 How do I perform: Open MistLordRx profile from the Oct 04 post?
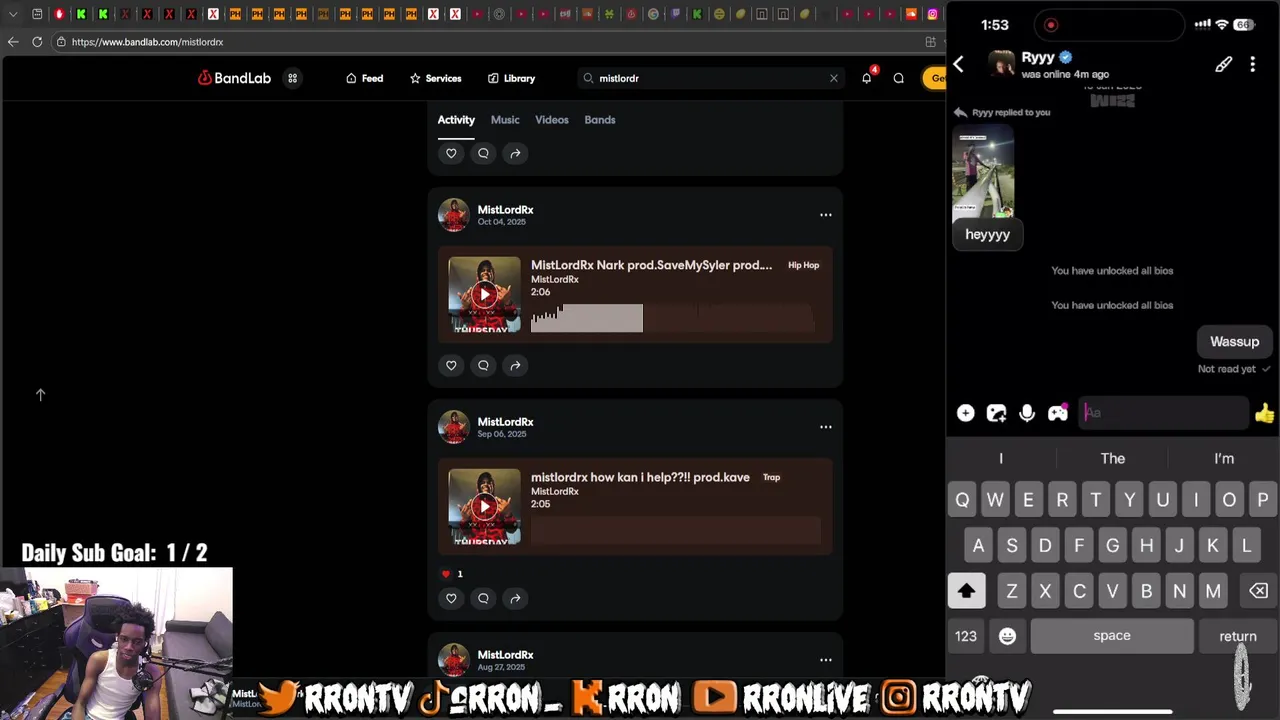tap(505, 210)
